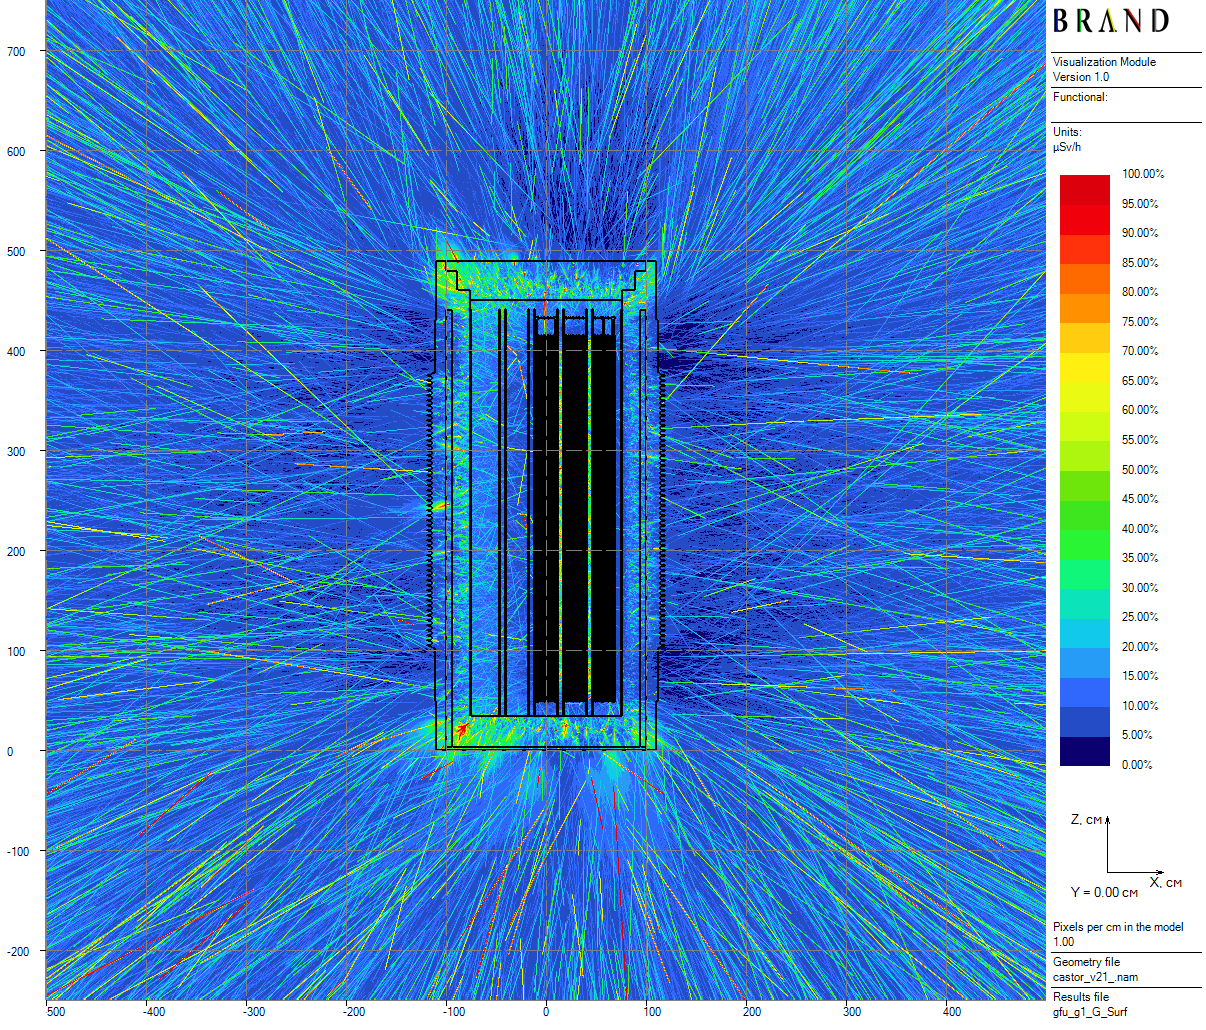Click the results file name gfu_g1_G_Surf

(x=1089, y=1012)
